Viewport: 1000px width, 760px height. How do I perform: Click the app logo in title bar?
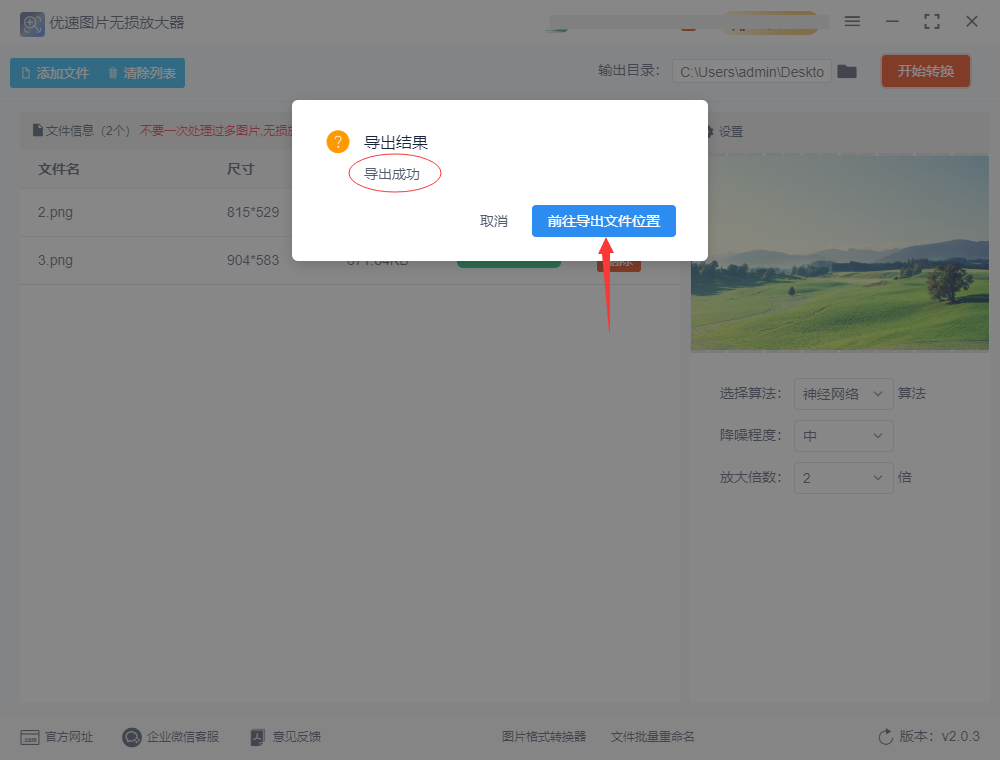point(32,22)
